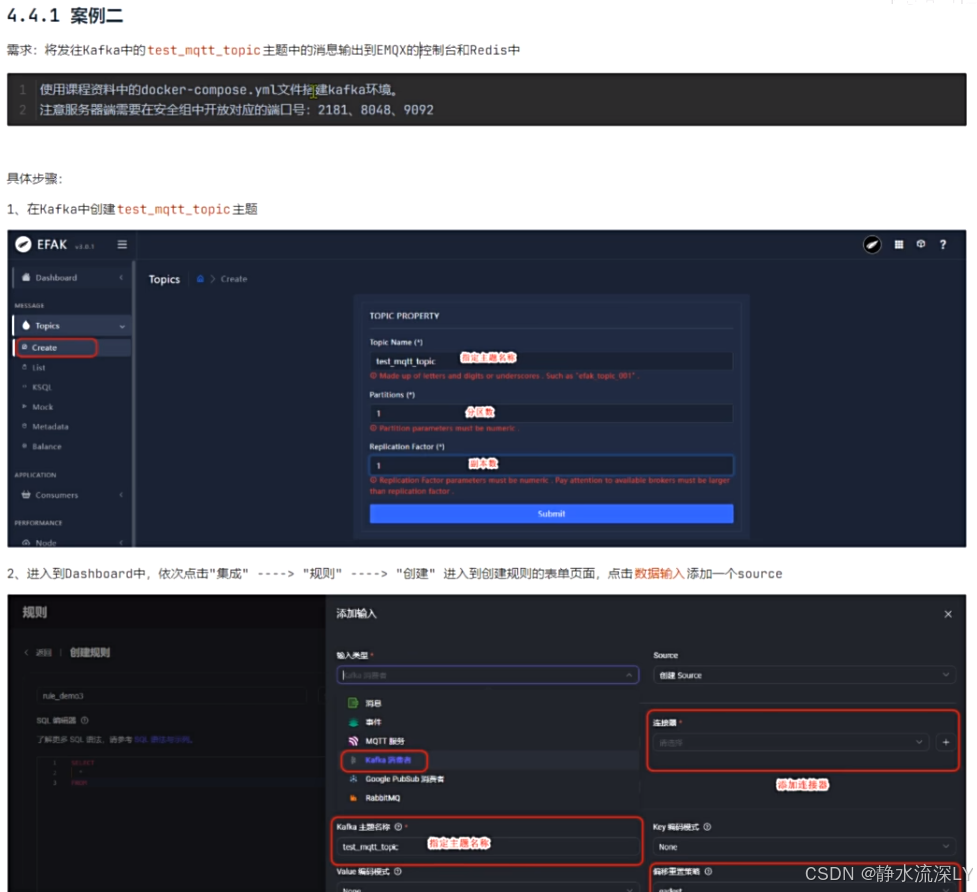Click the 4.4.1 案例二 heading
The width and height of the screenshot is (977, 892).
(x=65, y=16)
